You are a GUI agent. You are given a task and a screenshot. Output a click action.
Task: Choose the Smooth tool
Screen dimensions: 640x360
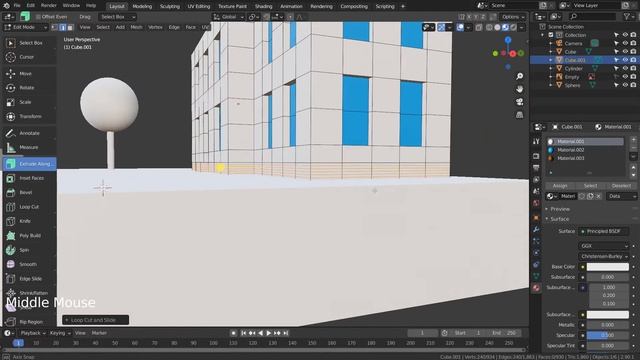29,264
